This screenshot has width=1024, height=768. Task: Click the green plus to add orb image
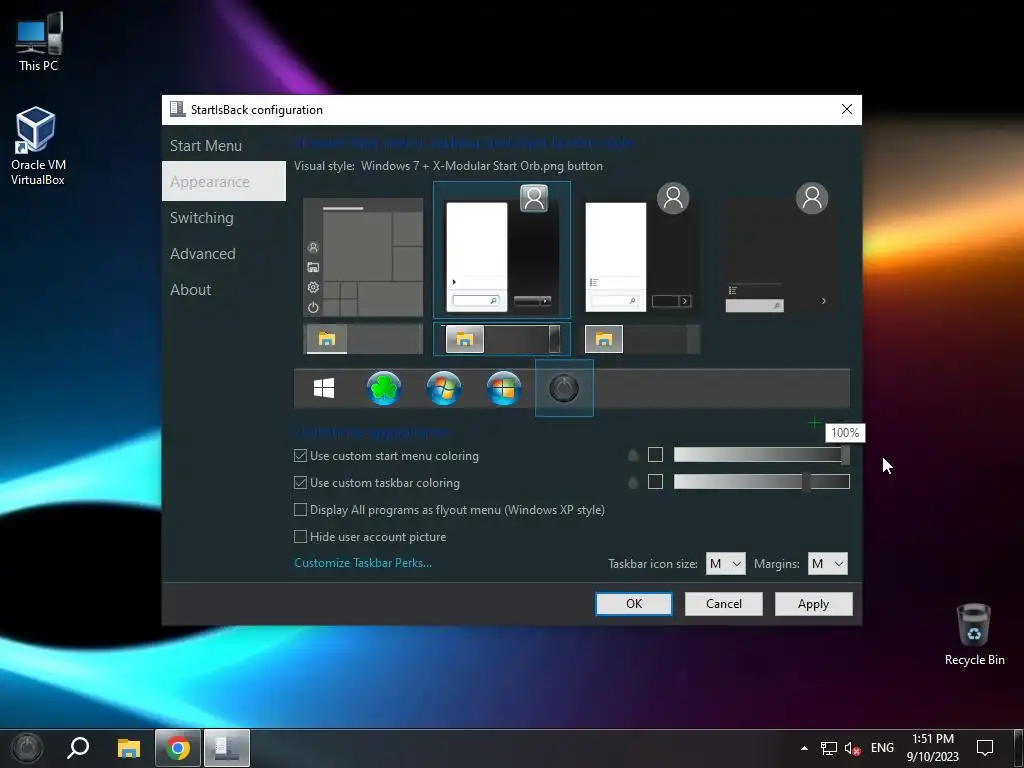coord(814,423)
